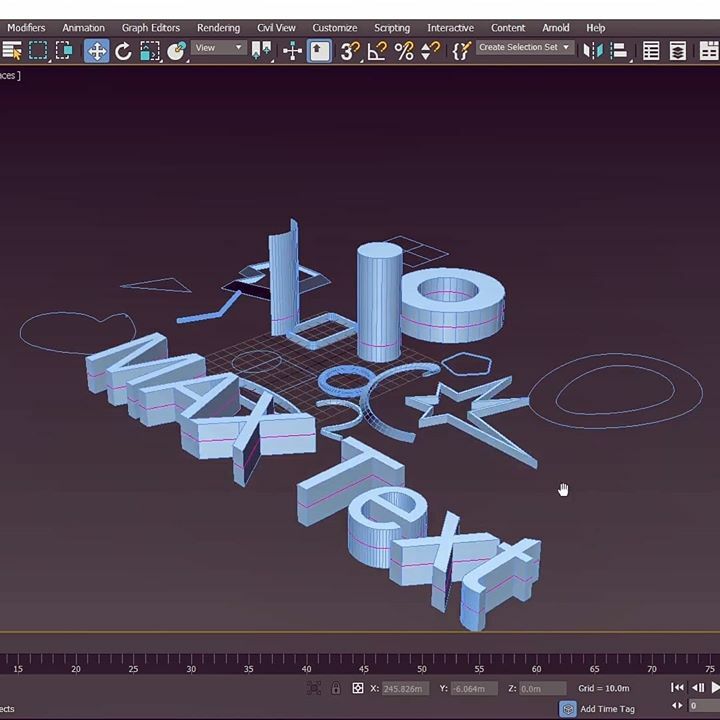The height and width of the screenshot is (720, 720).
Task: Go to the start frame
Action: pos(677,687)
